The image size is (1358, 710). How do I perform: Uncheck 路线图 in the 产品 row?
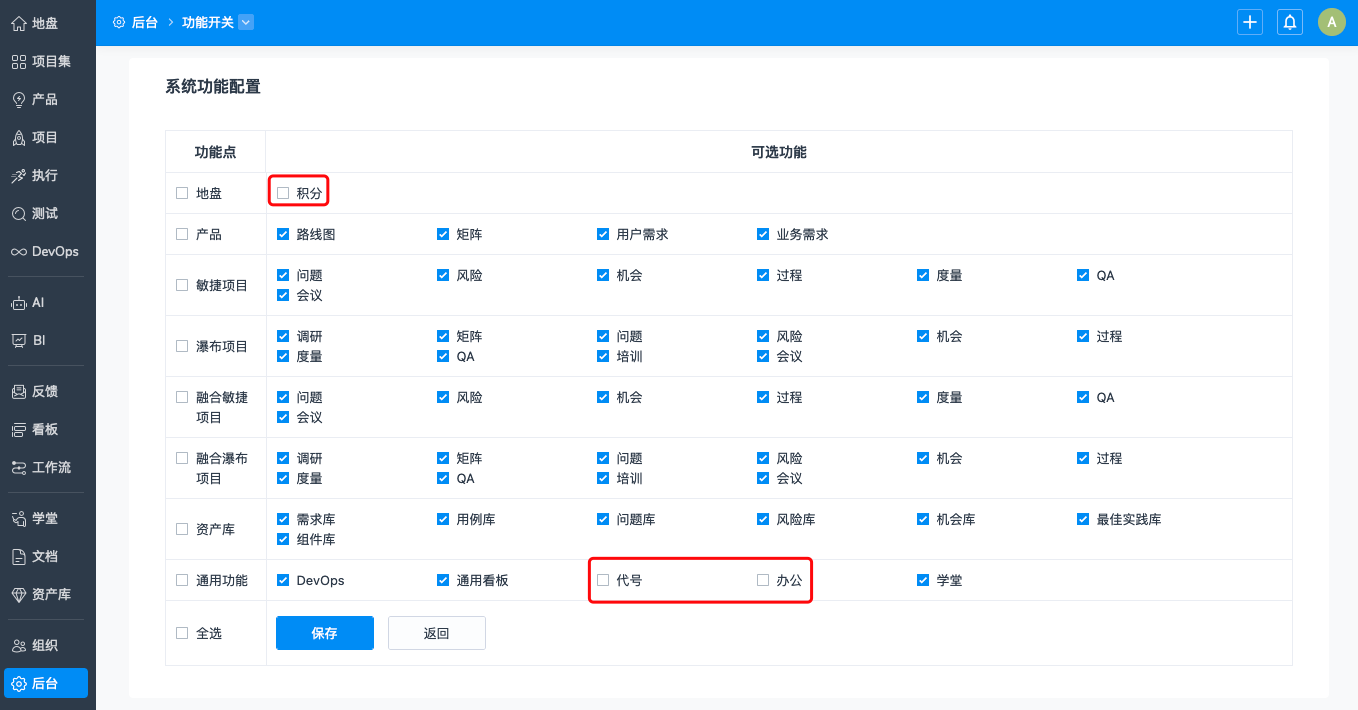click(283, 234)
